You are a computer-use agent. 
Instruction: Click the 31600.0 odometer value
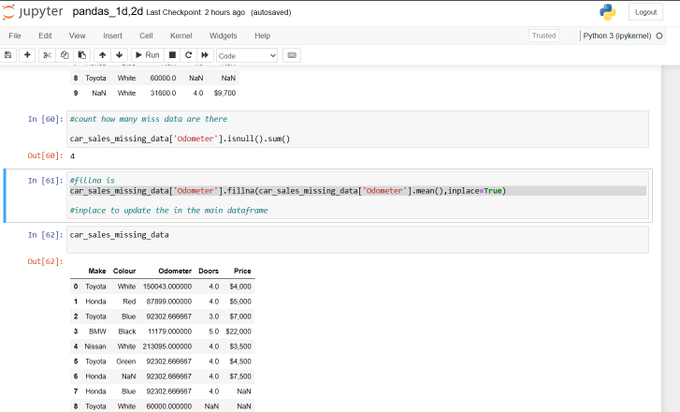coord(163,93)
